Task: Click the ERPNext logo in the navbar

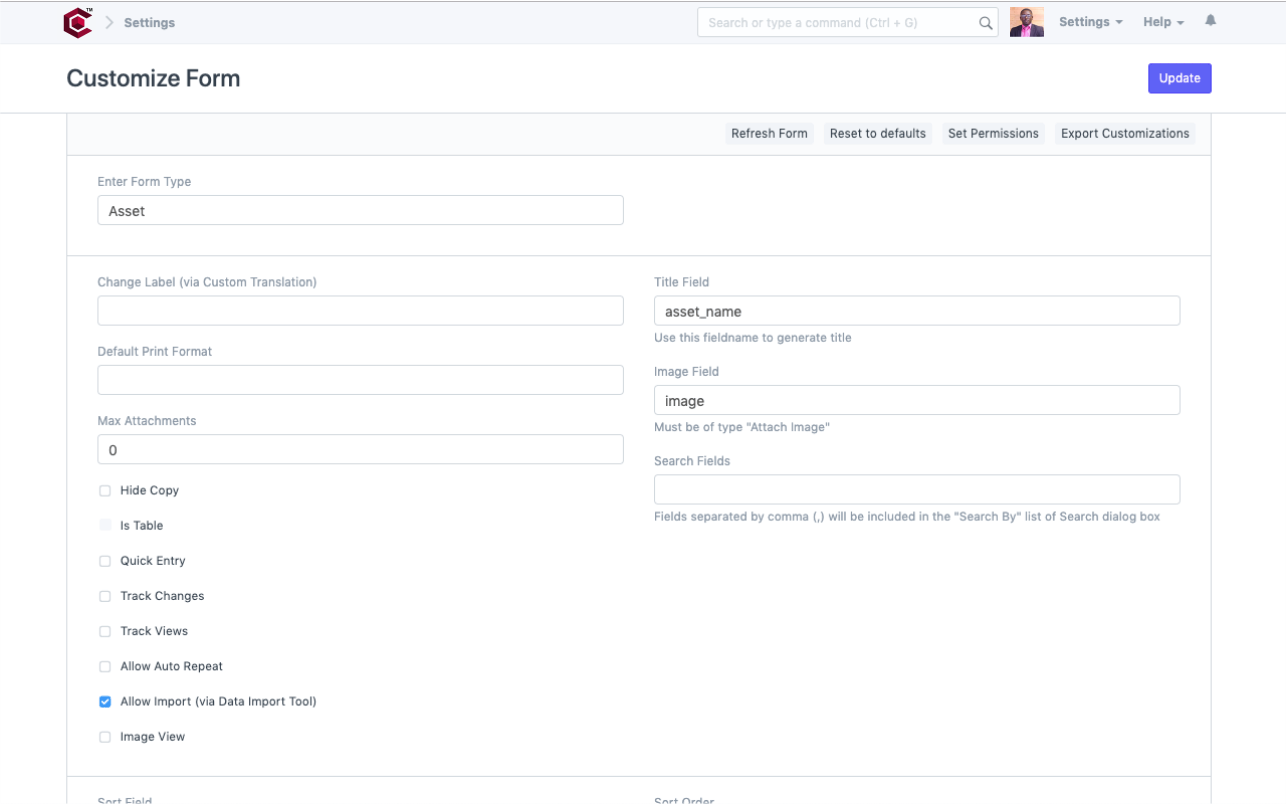Action: click(78, 21)
